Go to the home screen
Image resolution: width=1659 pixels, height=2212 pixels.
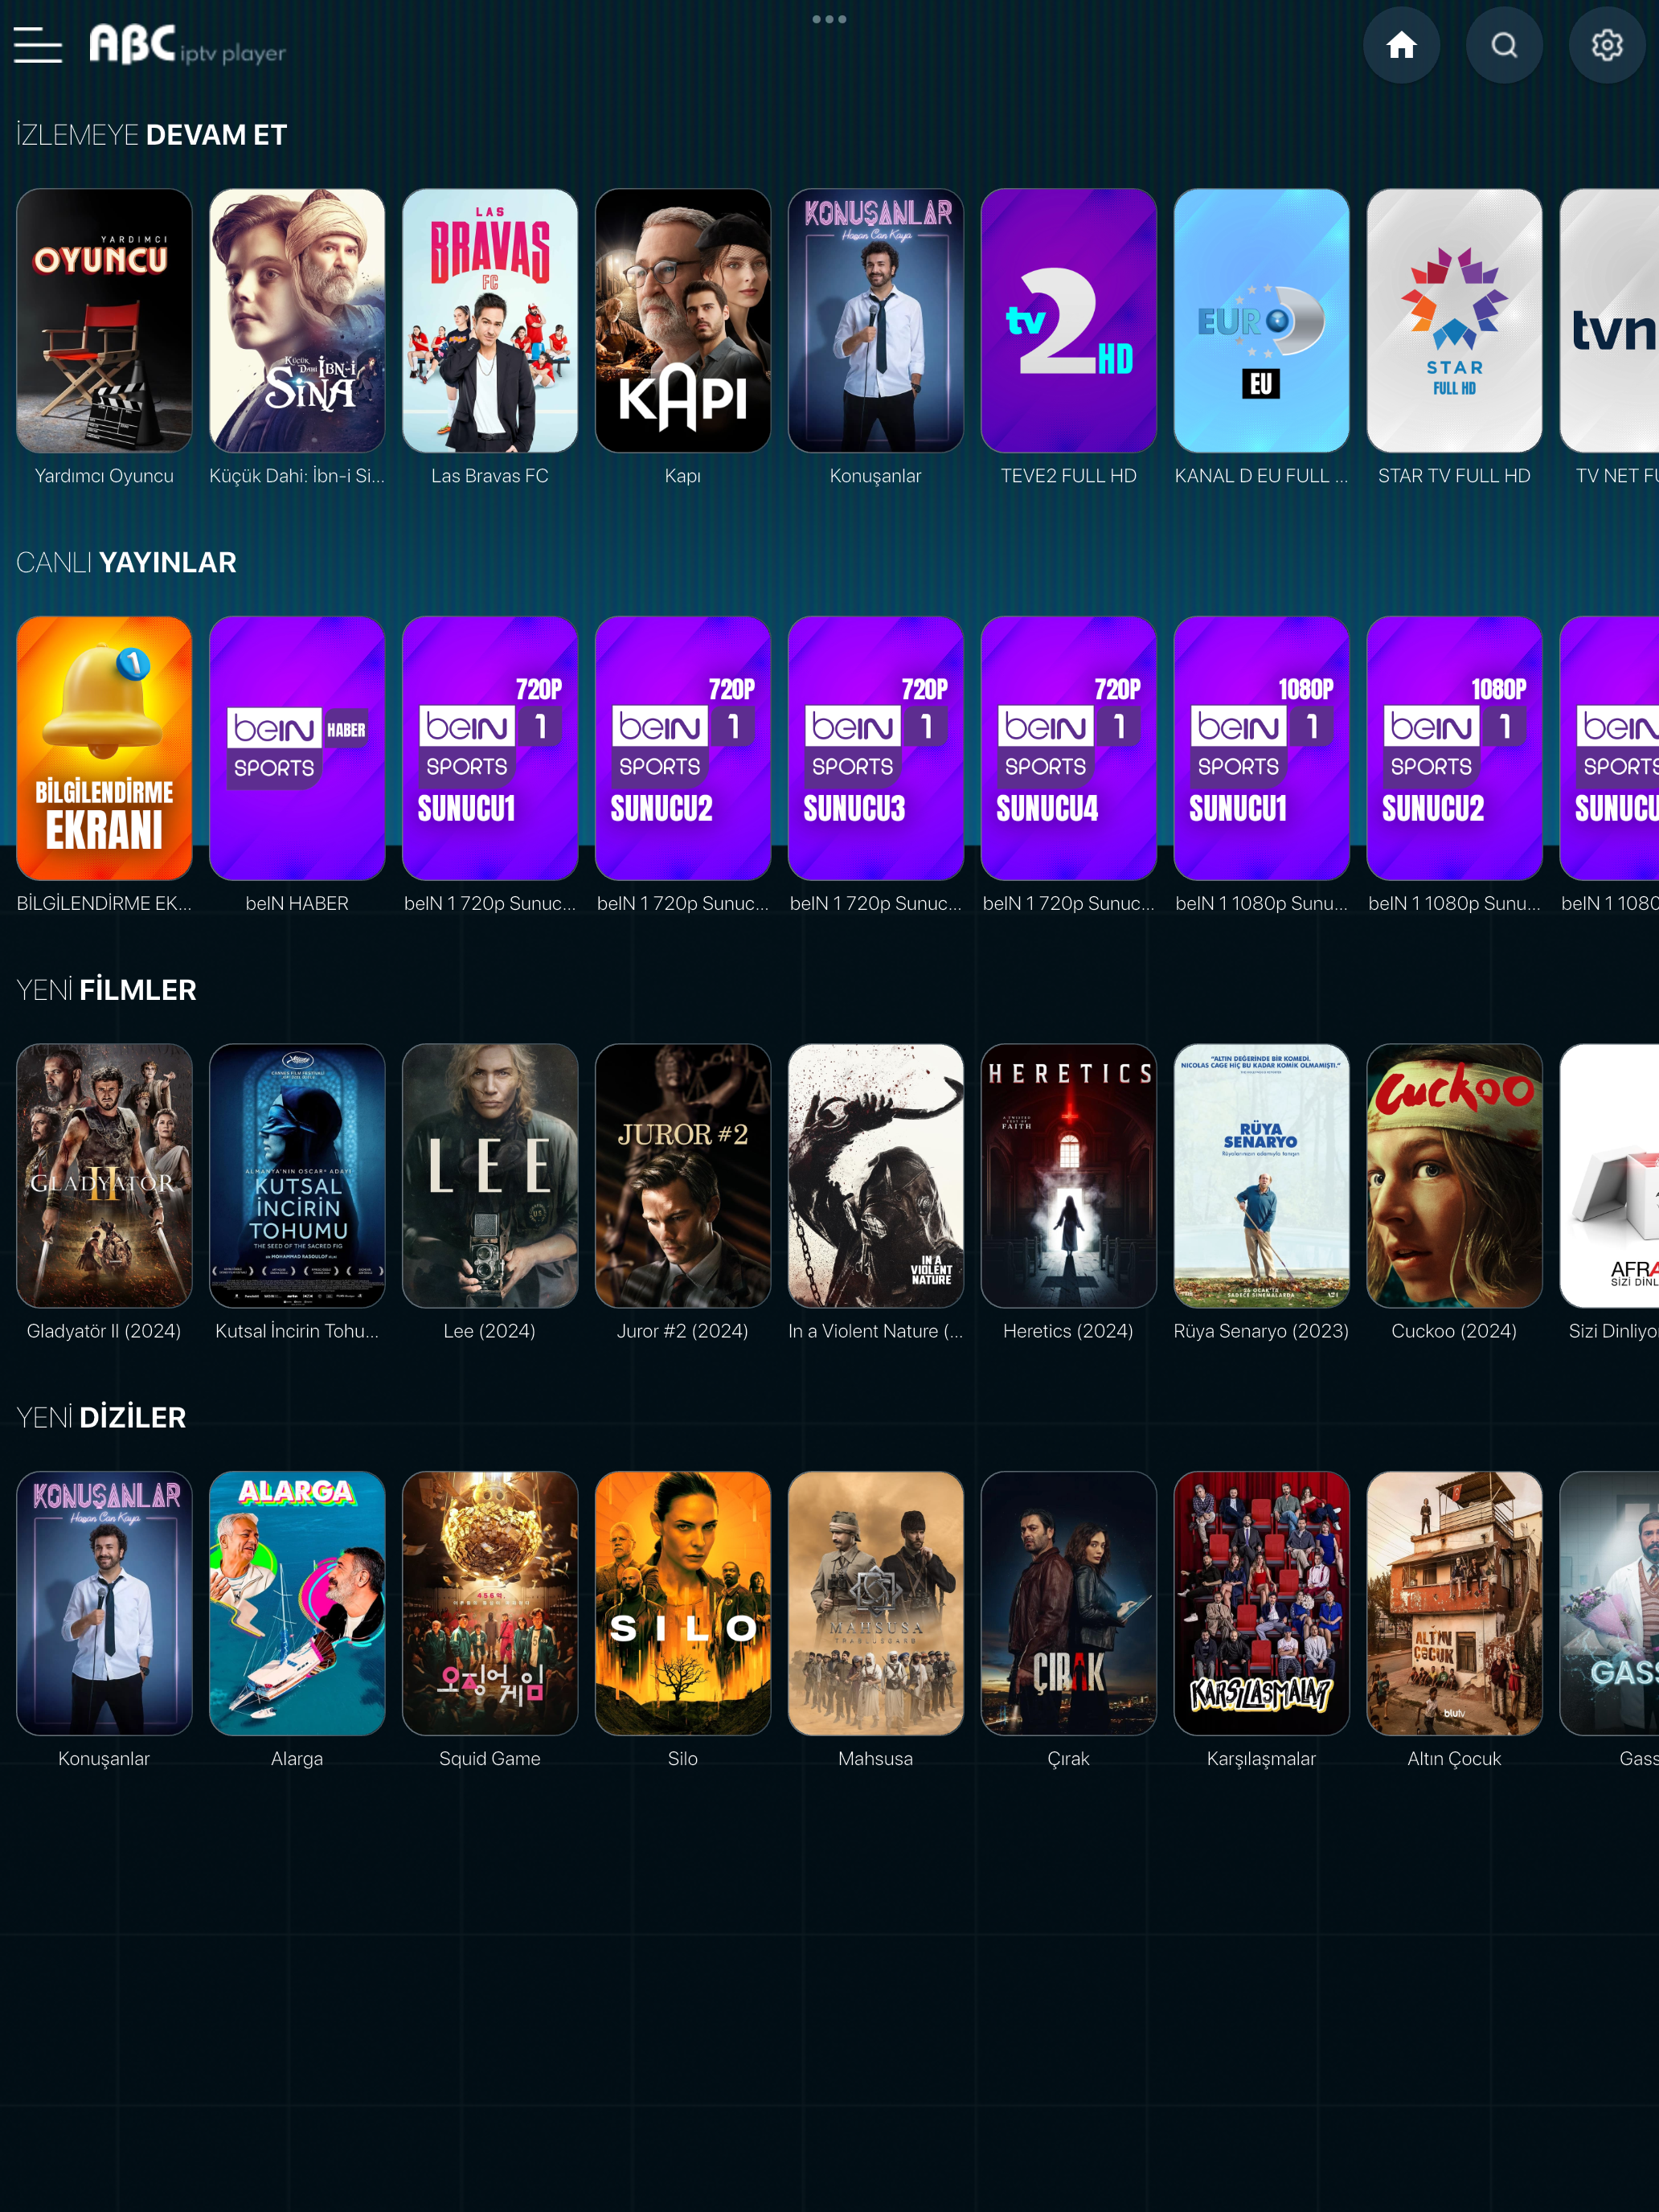(x=1401, y=45)
